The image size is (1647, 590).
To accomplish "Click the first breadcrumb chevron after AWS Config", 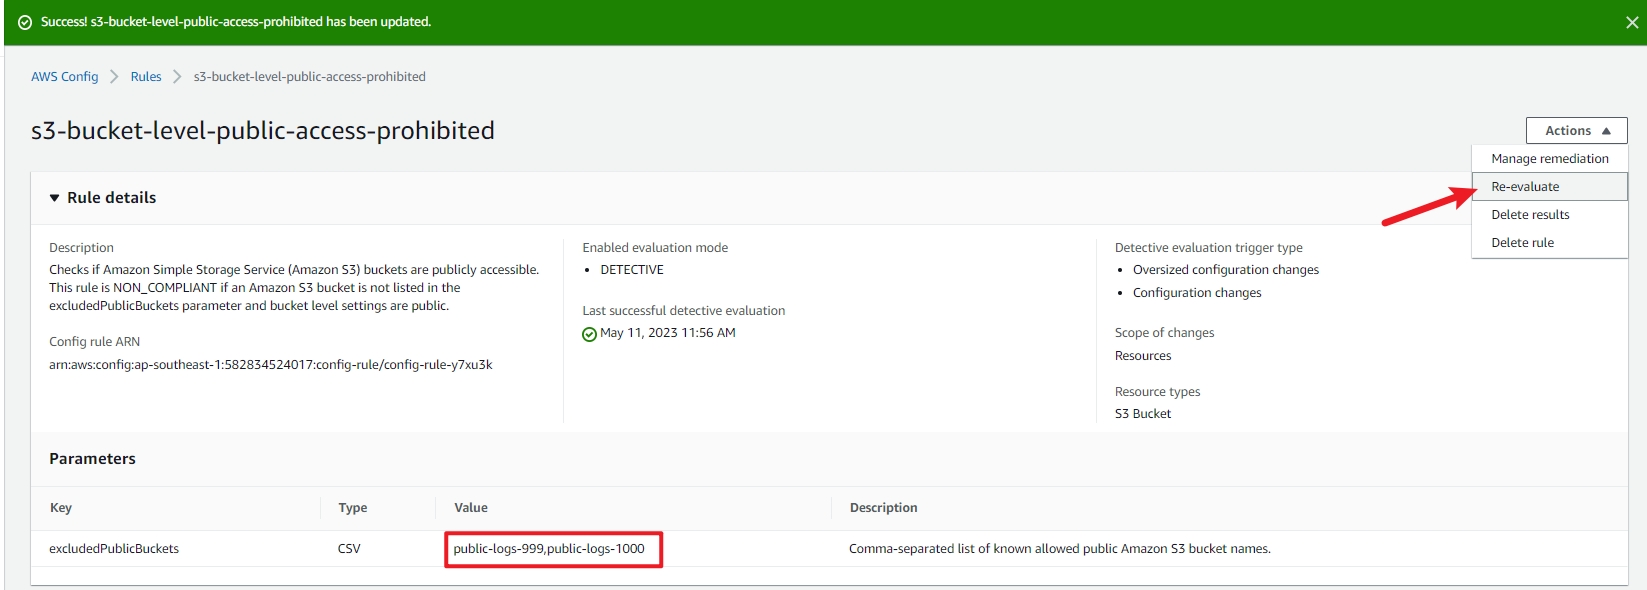I will [114, 77].
